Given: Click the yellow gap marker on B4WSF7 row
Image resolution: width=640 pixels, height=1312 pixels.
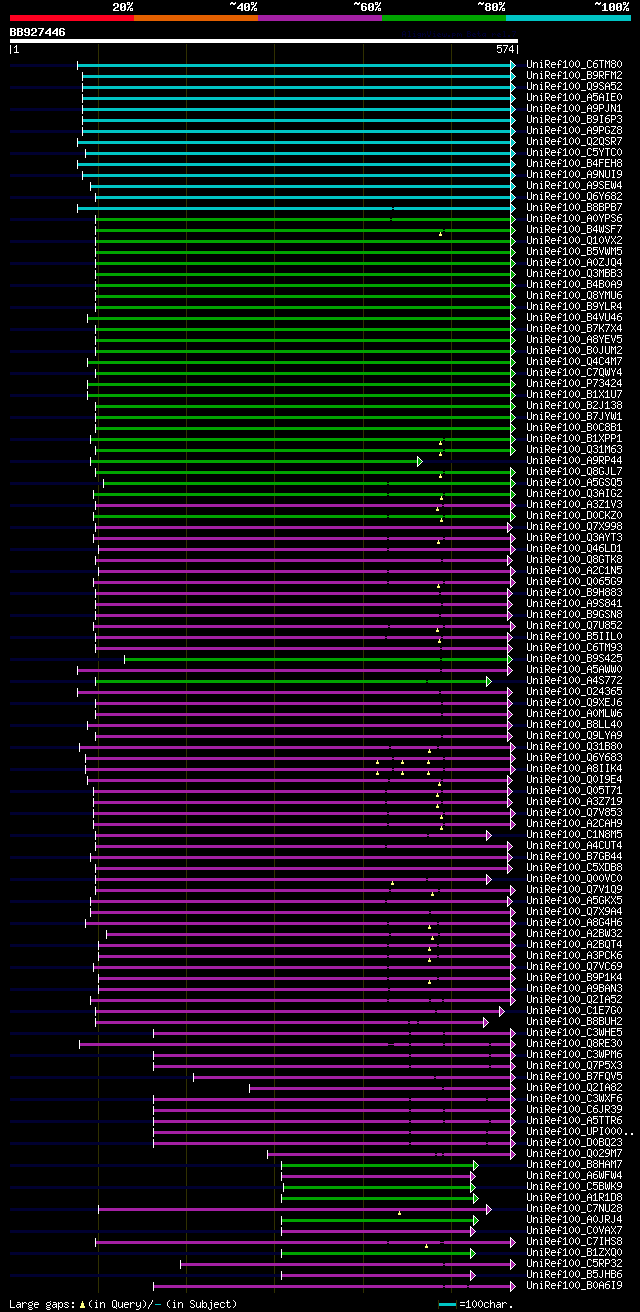Looking at the screenshot, I should [440, 234].
